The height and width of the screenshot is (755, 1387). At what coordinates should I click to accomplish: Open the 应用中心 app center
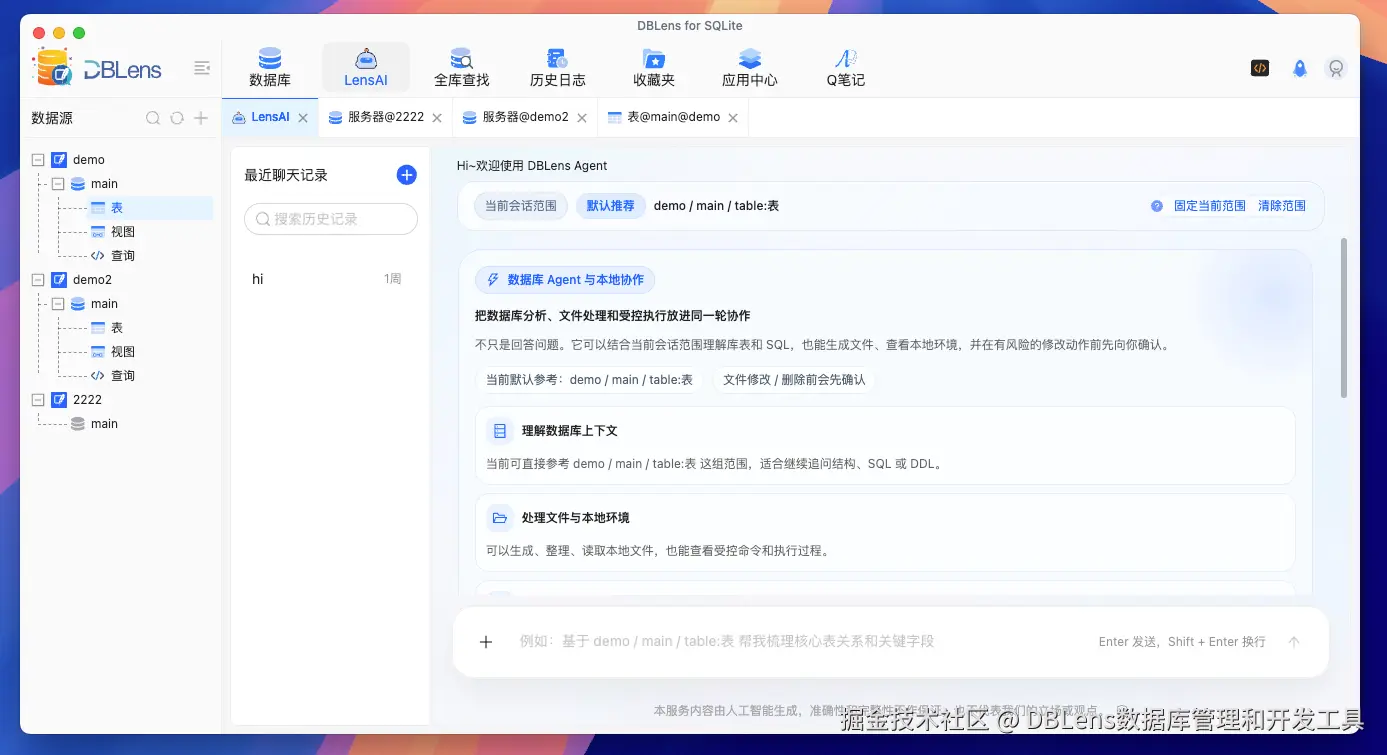click(x=750, y=67)
